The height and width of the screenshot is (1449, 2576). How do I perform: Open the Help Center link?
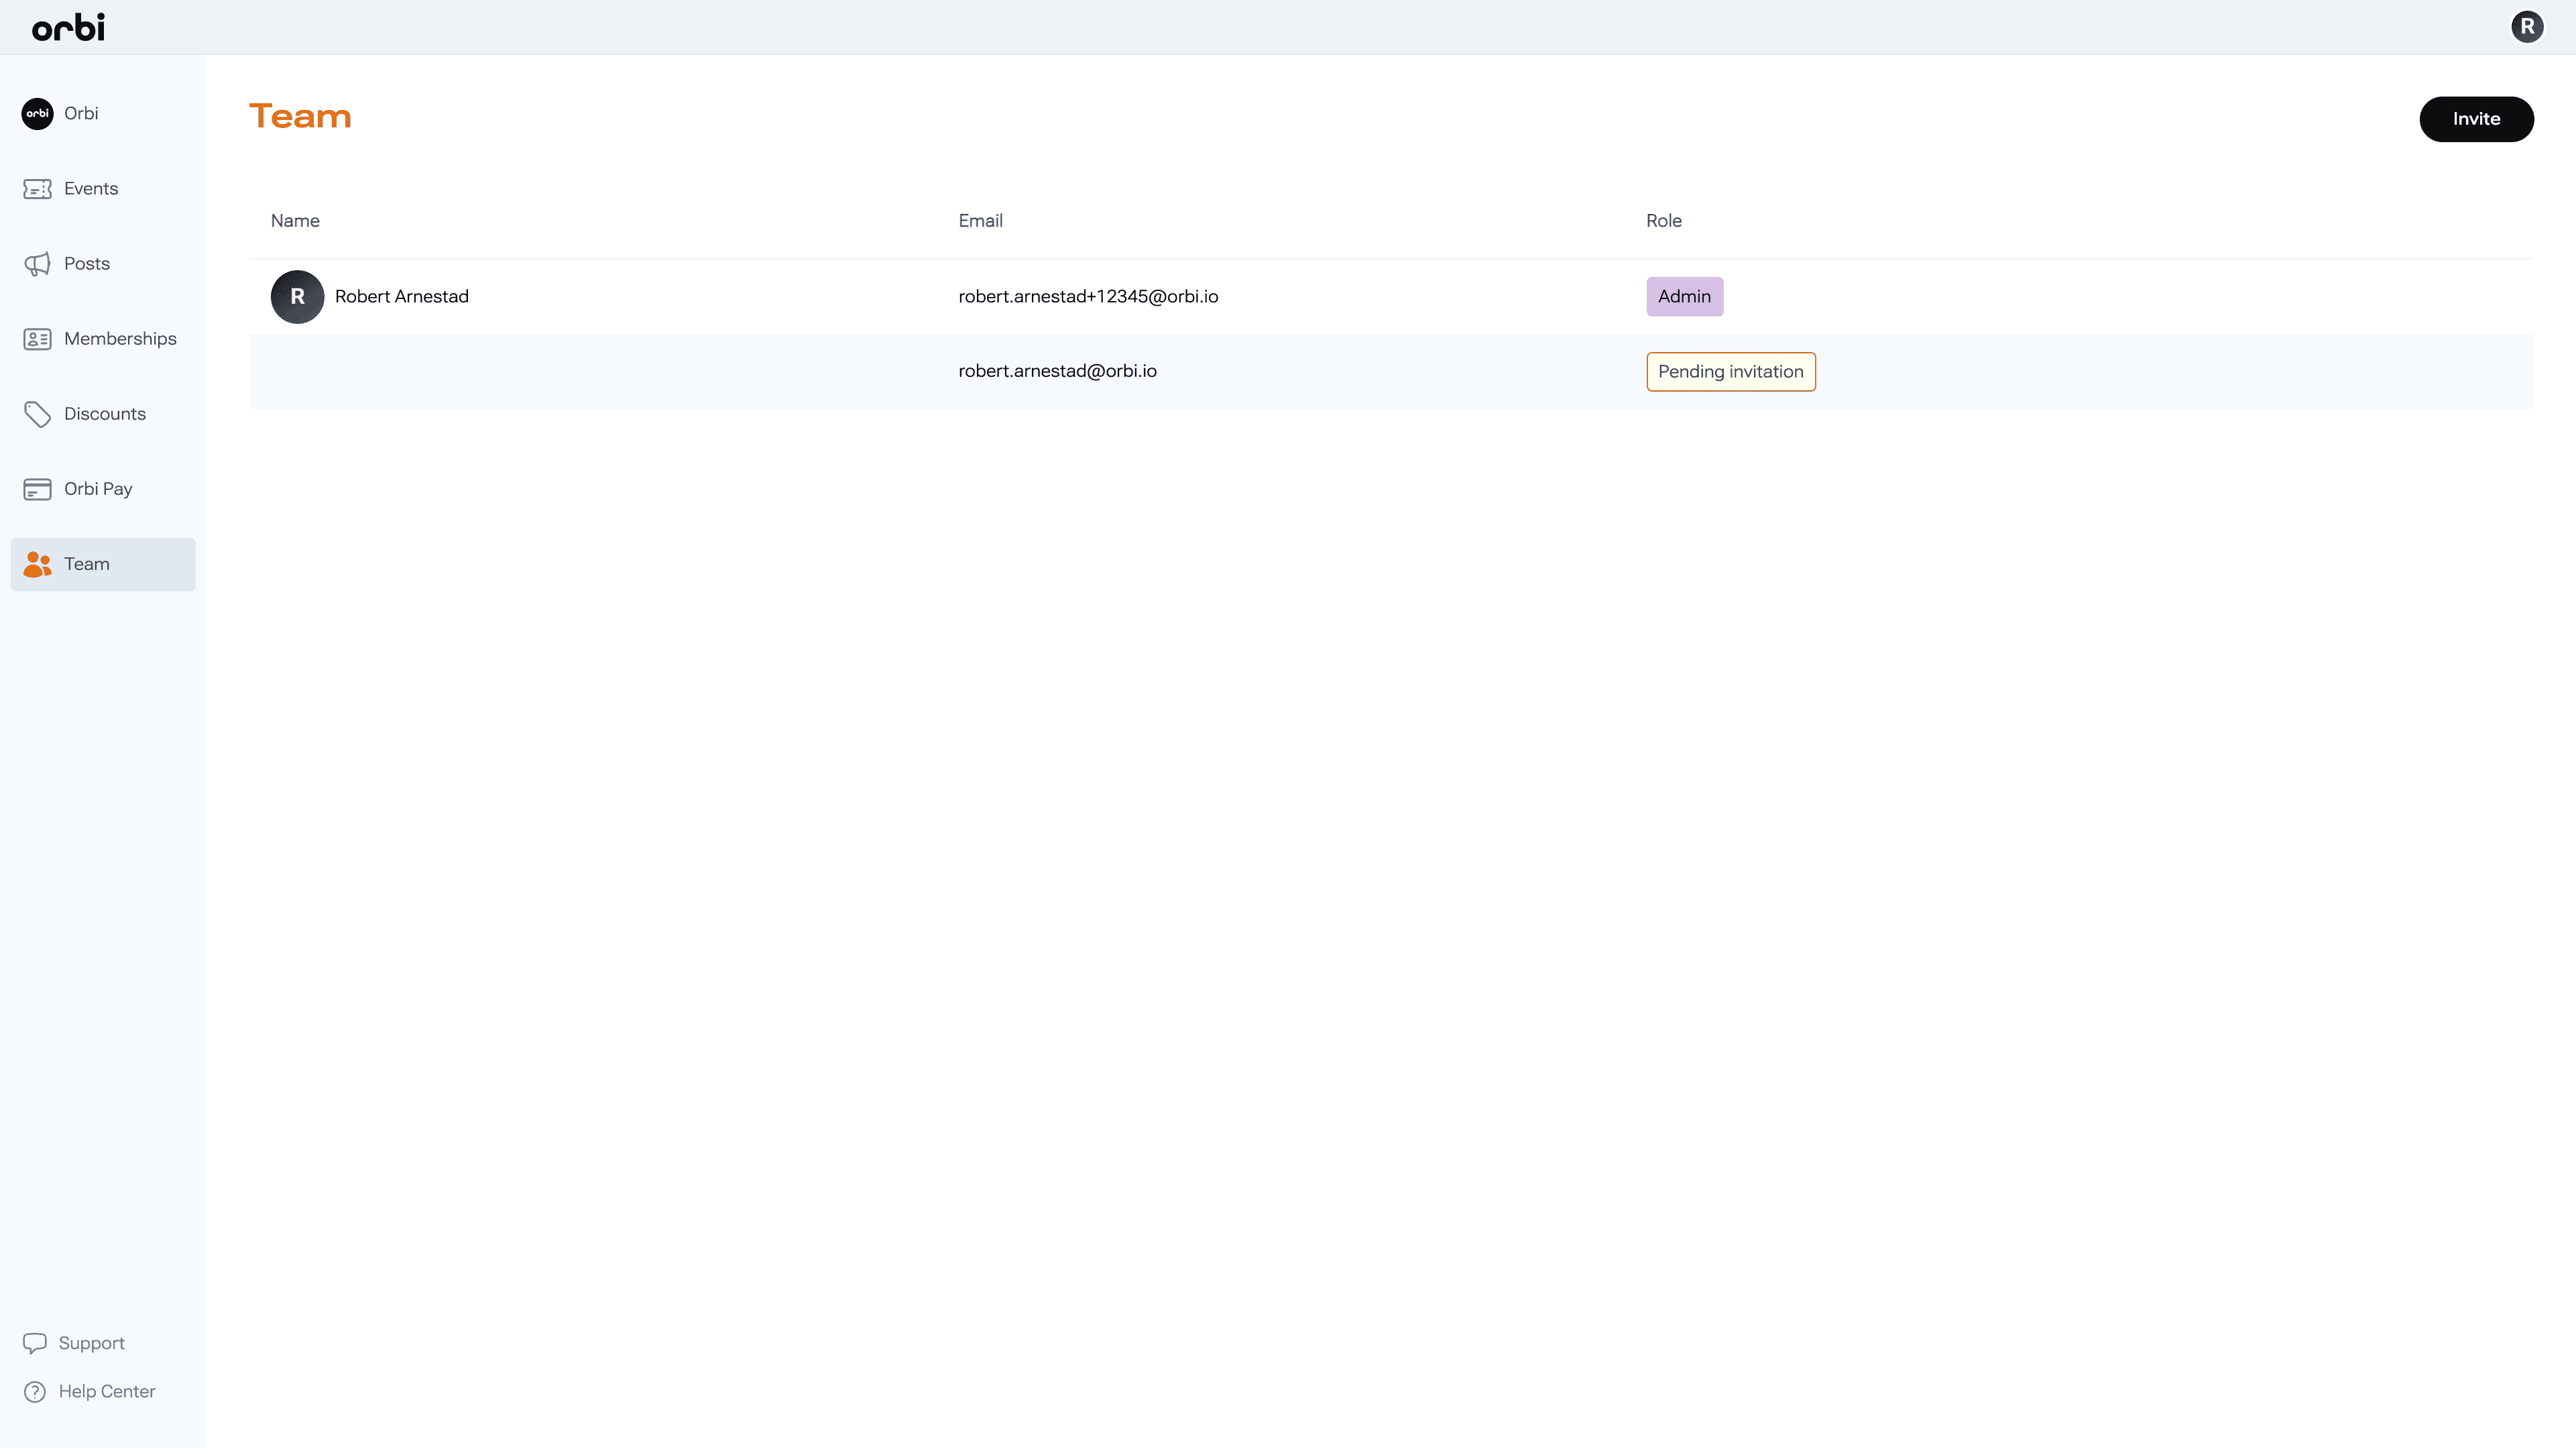coord(107,1392)
